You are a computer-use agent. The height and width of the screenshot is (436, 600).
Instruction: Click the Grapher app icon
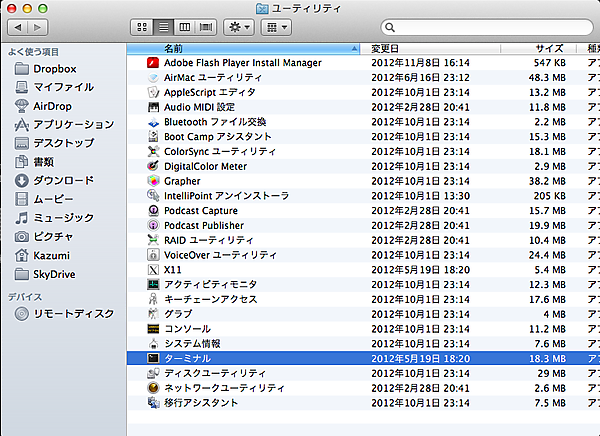153,181
